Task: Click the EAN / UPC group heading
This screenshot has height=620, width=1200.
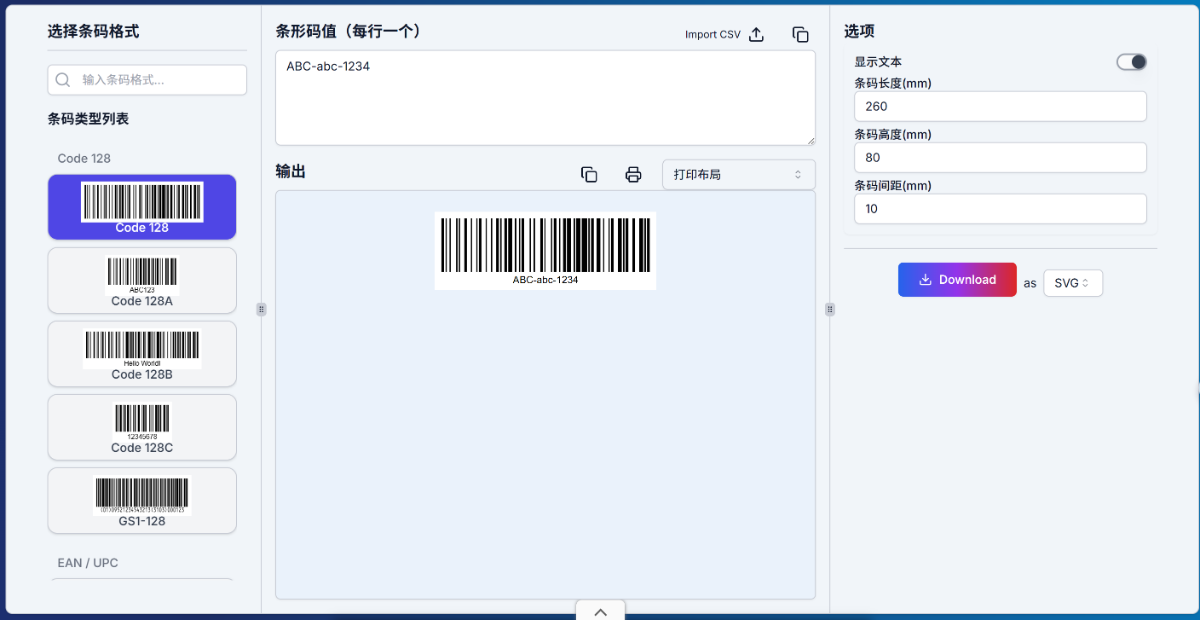Action: pos(88,563)
